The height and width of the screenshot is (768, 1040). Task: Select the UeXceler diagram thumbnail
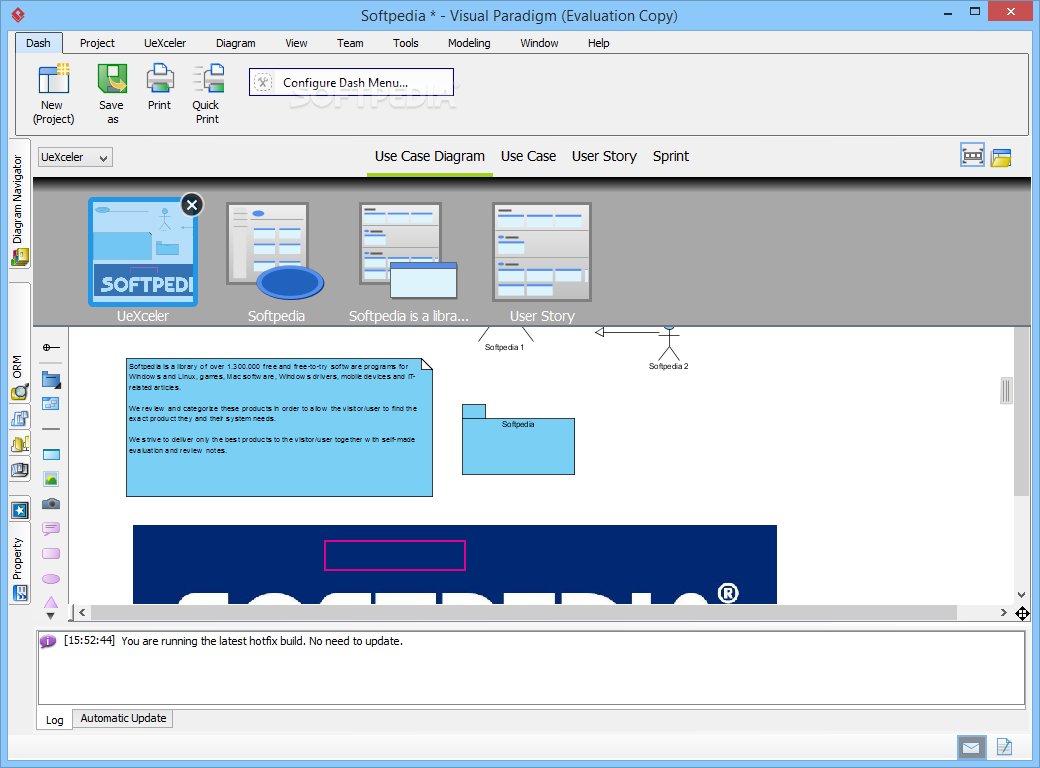click(x=143, y=253)
